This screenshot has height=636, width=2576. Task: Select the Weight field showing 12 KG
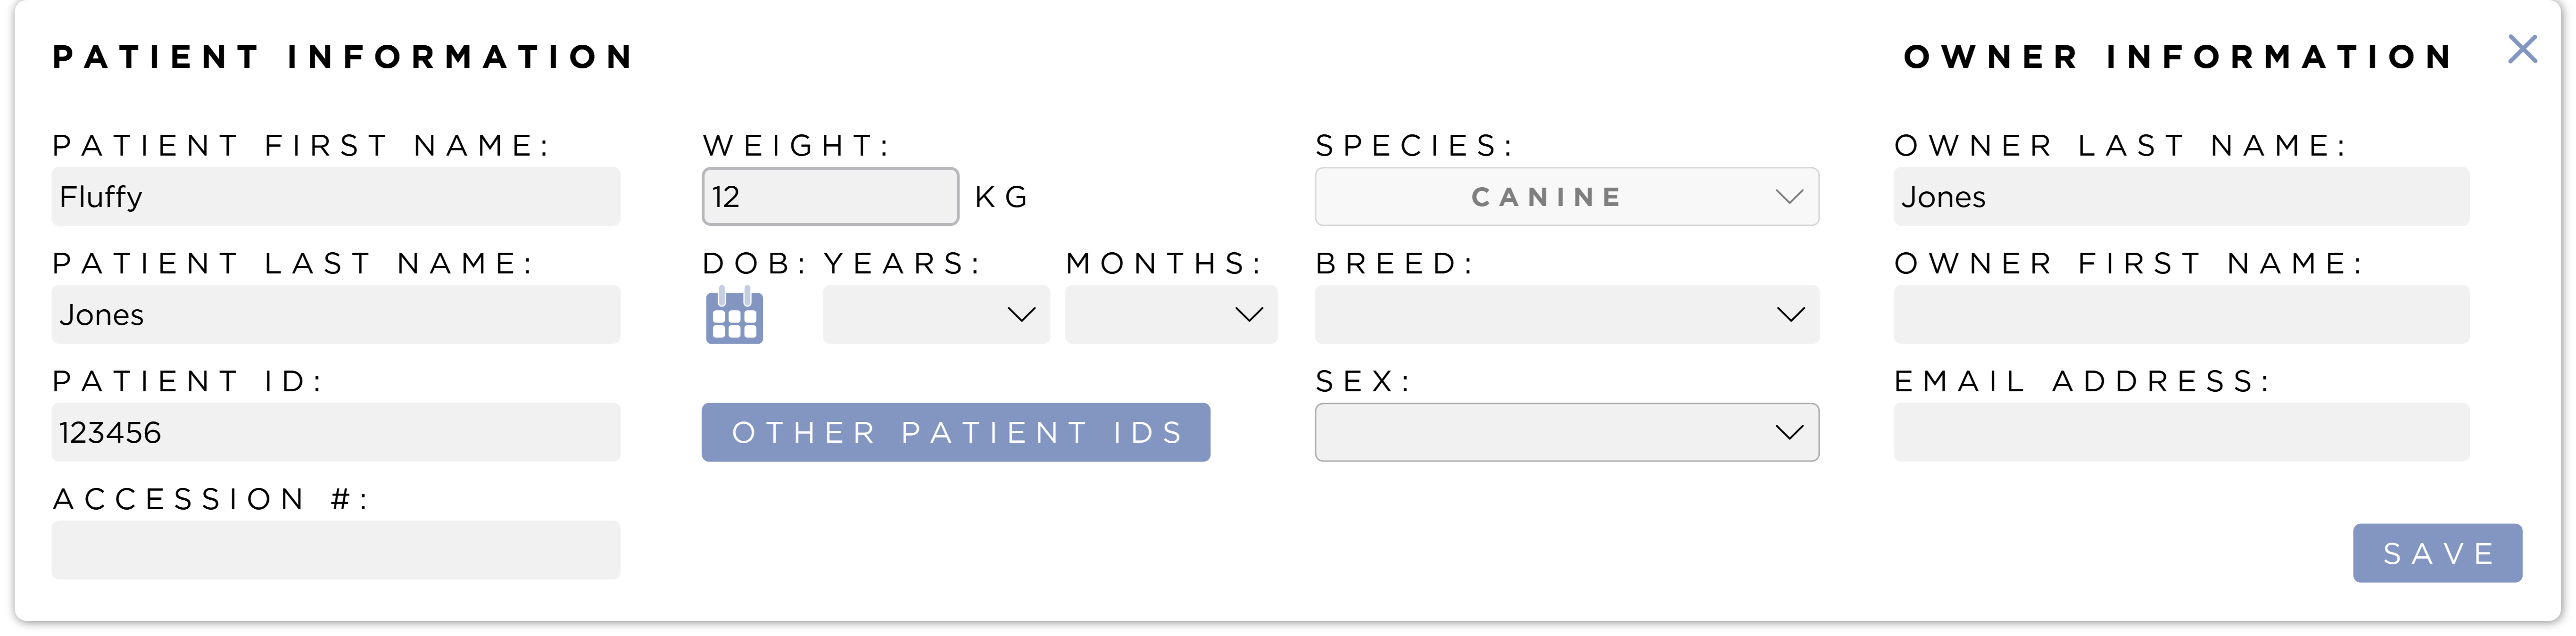(x=829, y=196)
